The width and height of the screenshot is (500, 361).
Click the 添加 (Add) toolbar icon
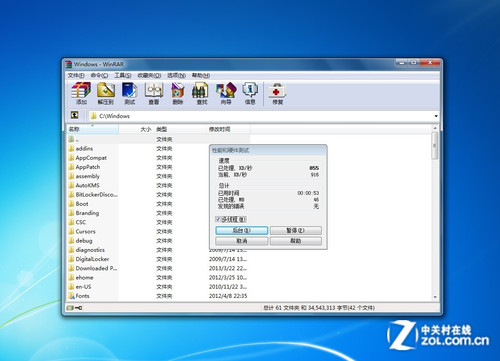[x=81, y=93]
